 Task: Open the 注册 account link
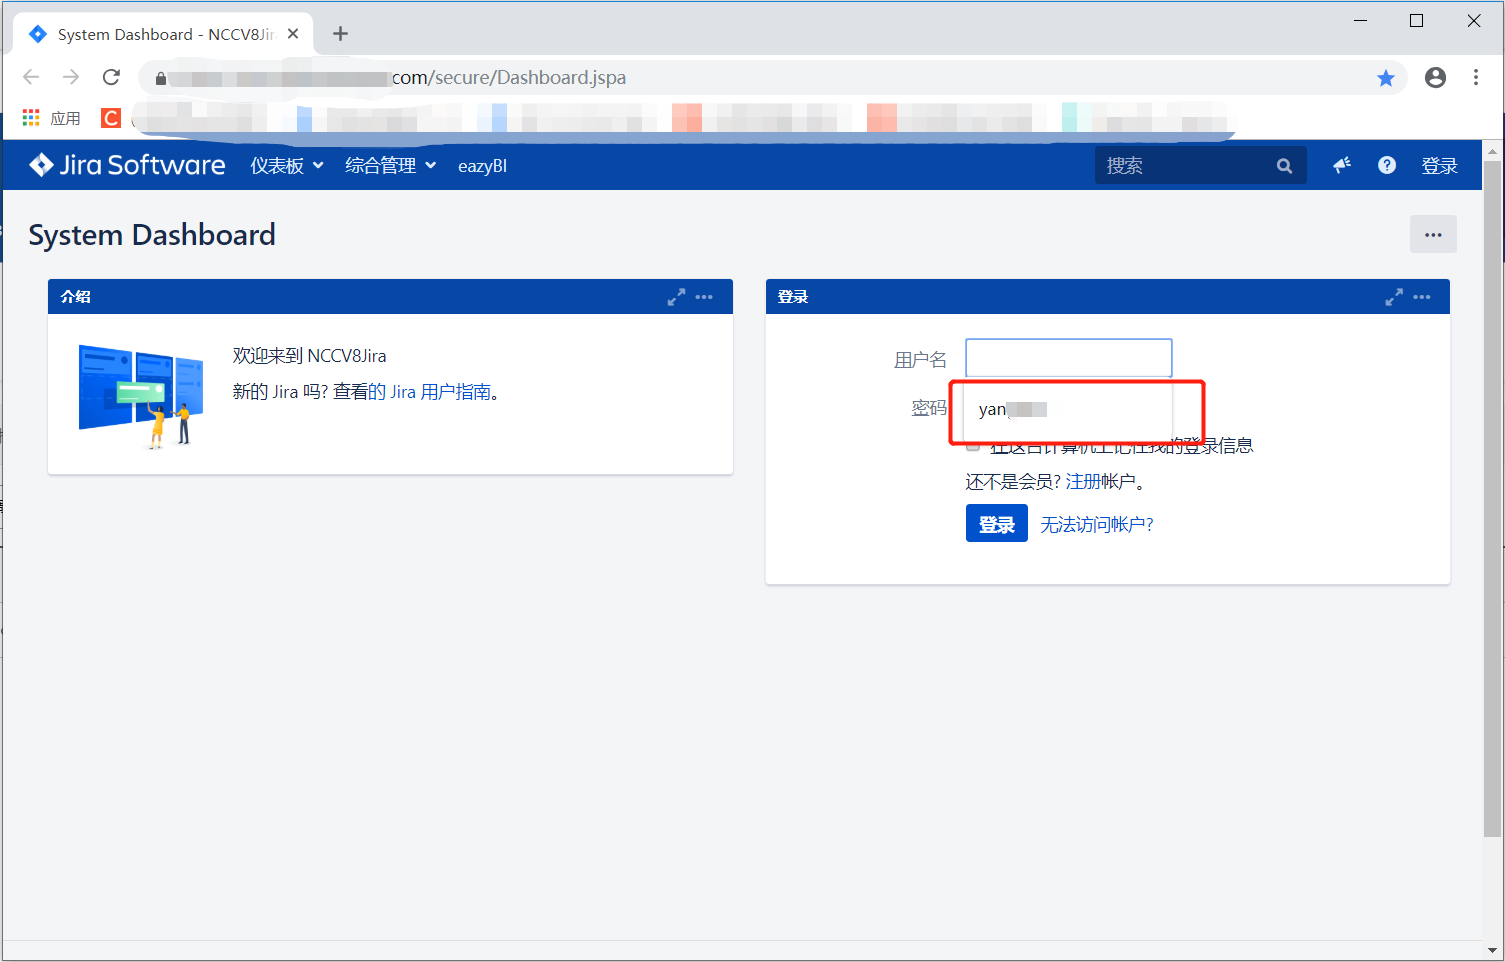pyautogui.click(x=1083, y=482)
